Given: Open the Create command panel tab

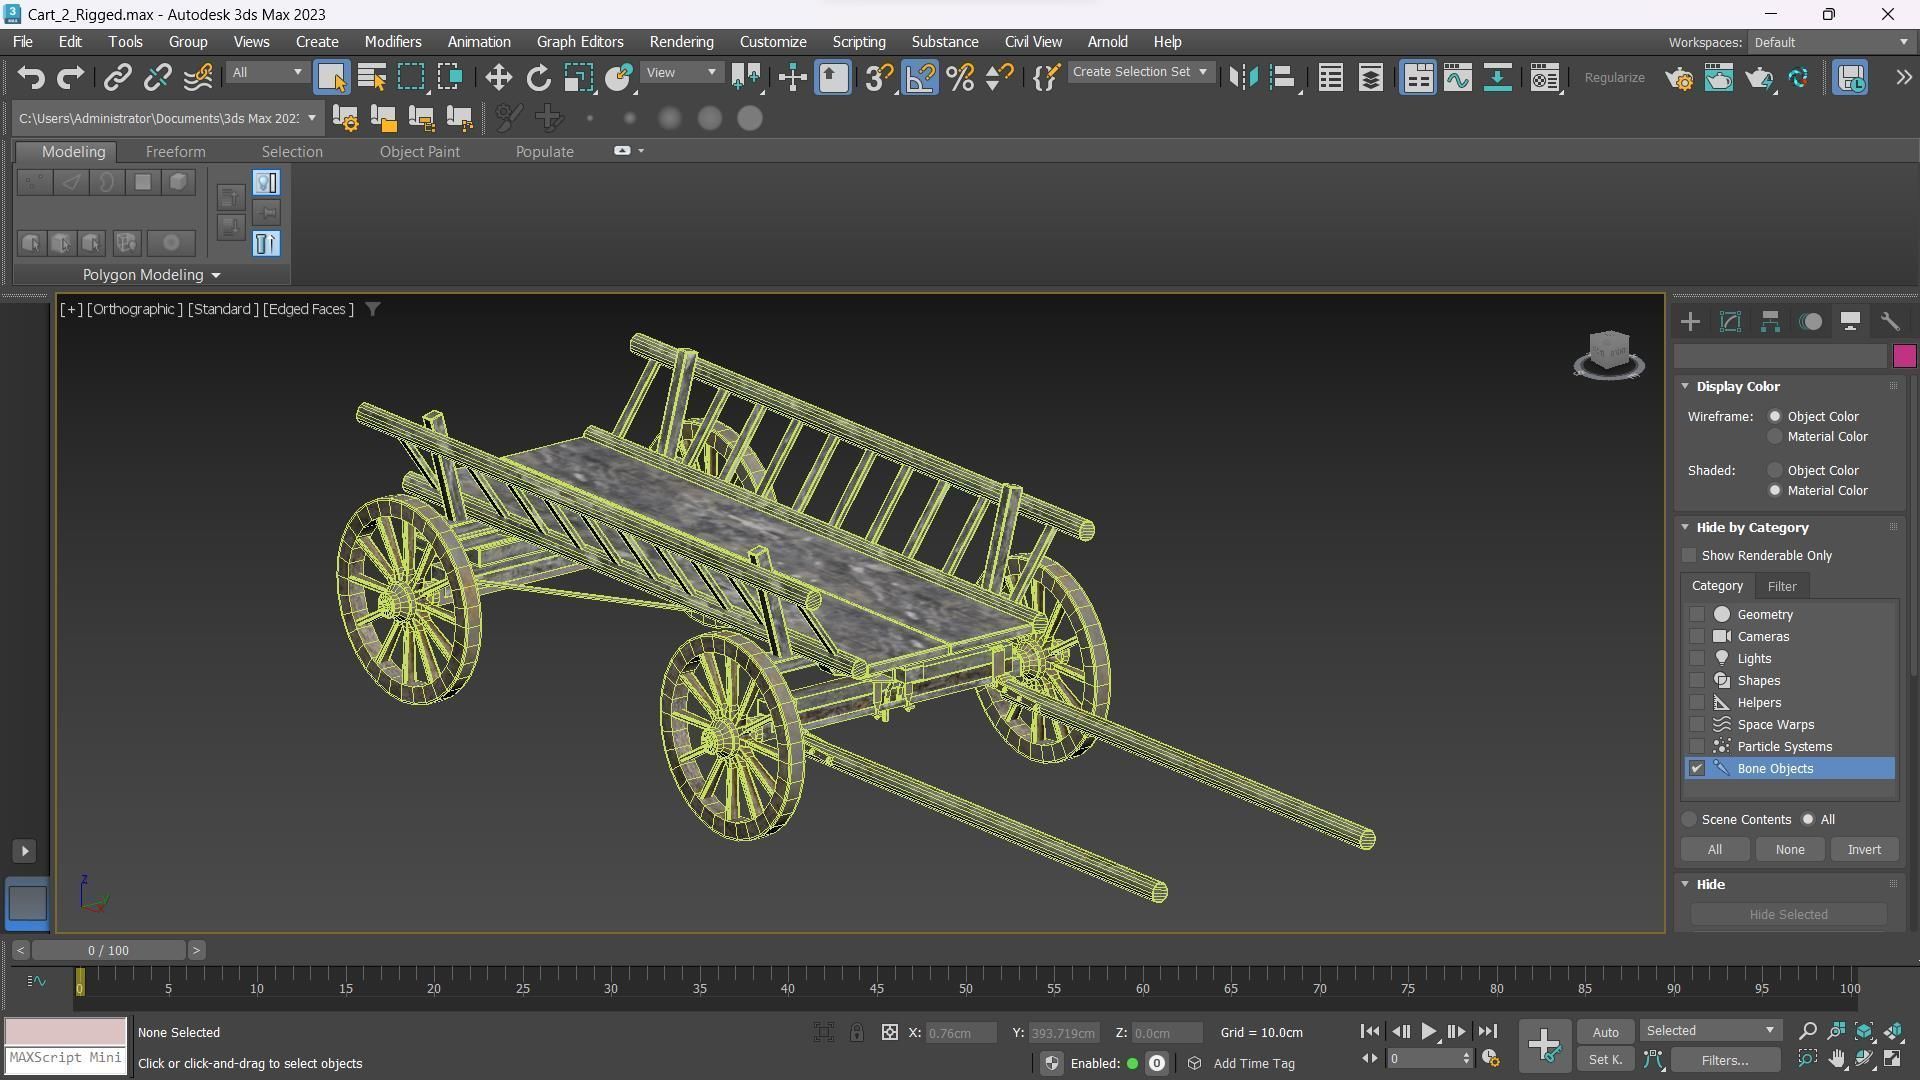Looking at the screenshot, I should coord(1690,322).
